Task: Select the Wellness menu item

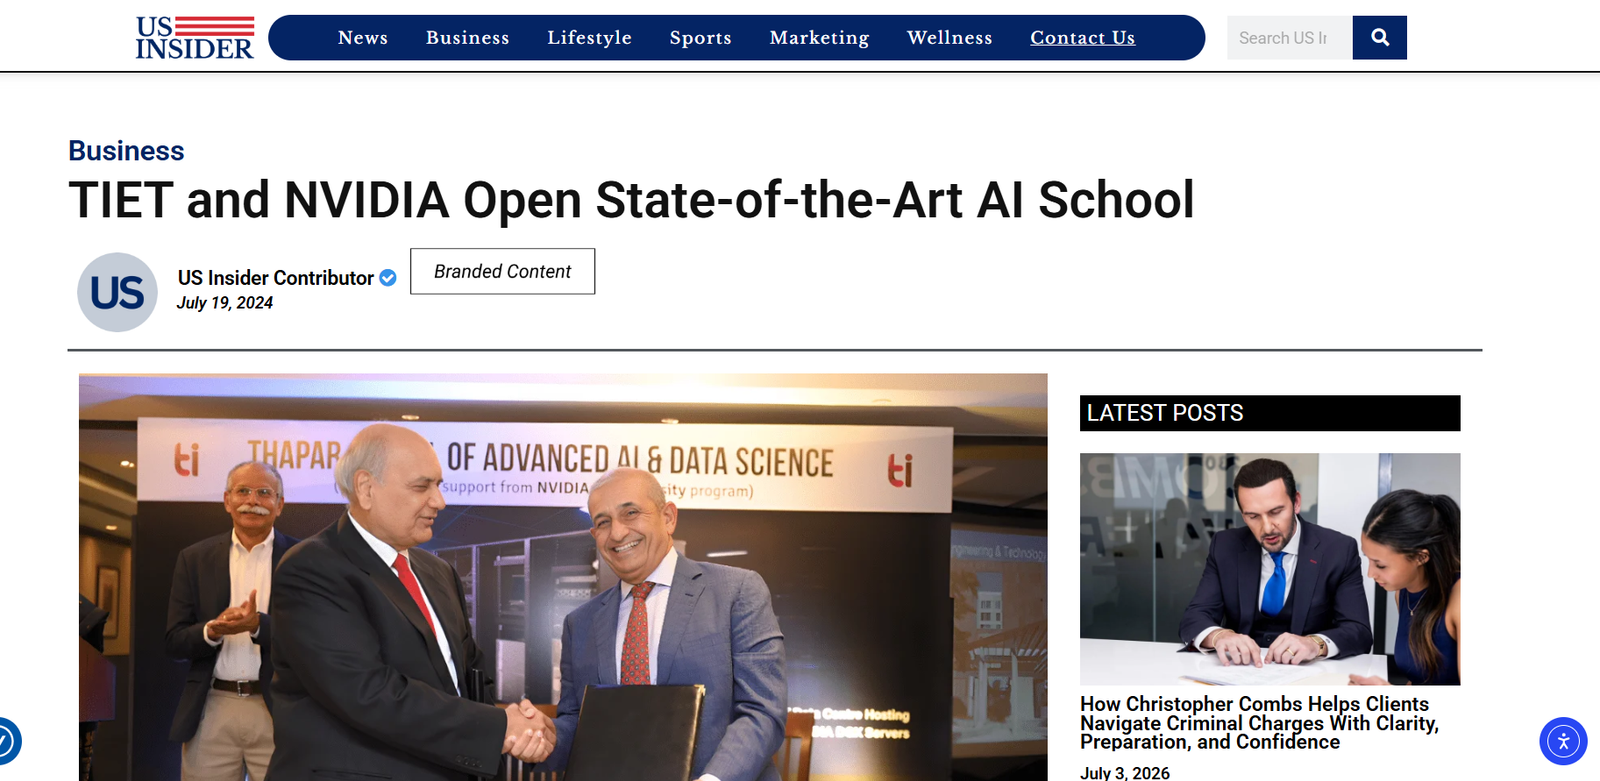Action: click(x=950, y=38)
